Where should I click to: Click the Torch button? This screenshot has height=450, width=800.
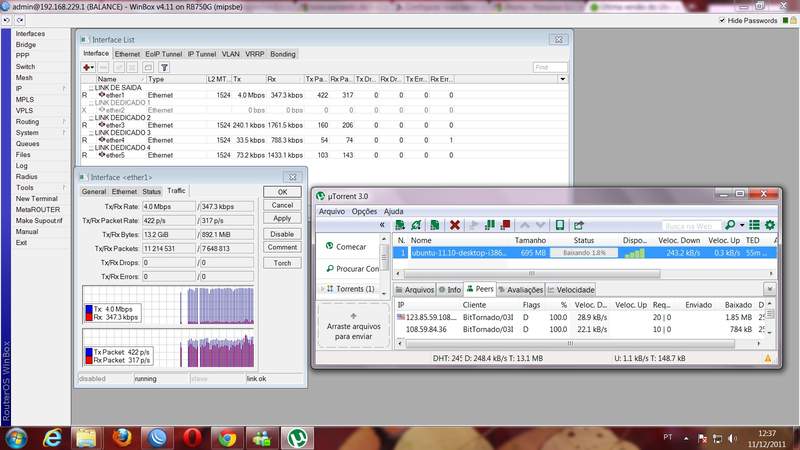click(x=282, y=263)
